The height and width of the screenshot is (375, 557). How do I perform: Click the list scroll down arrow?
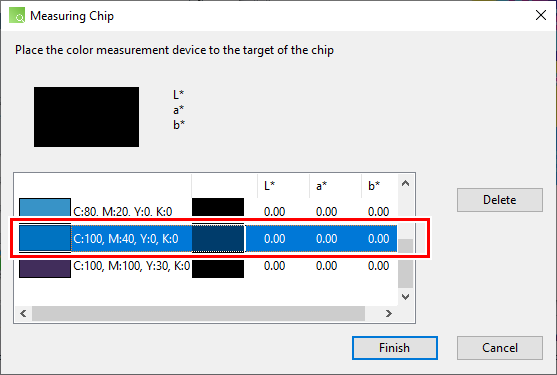(405, 297)
